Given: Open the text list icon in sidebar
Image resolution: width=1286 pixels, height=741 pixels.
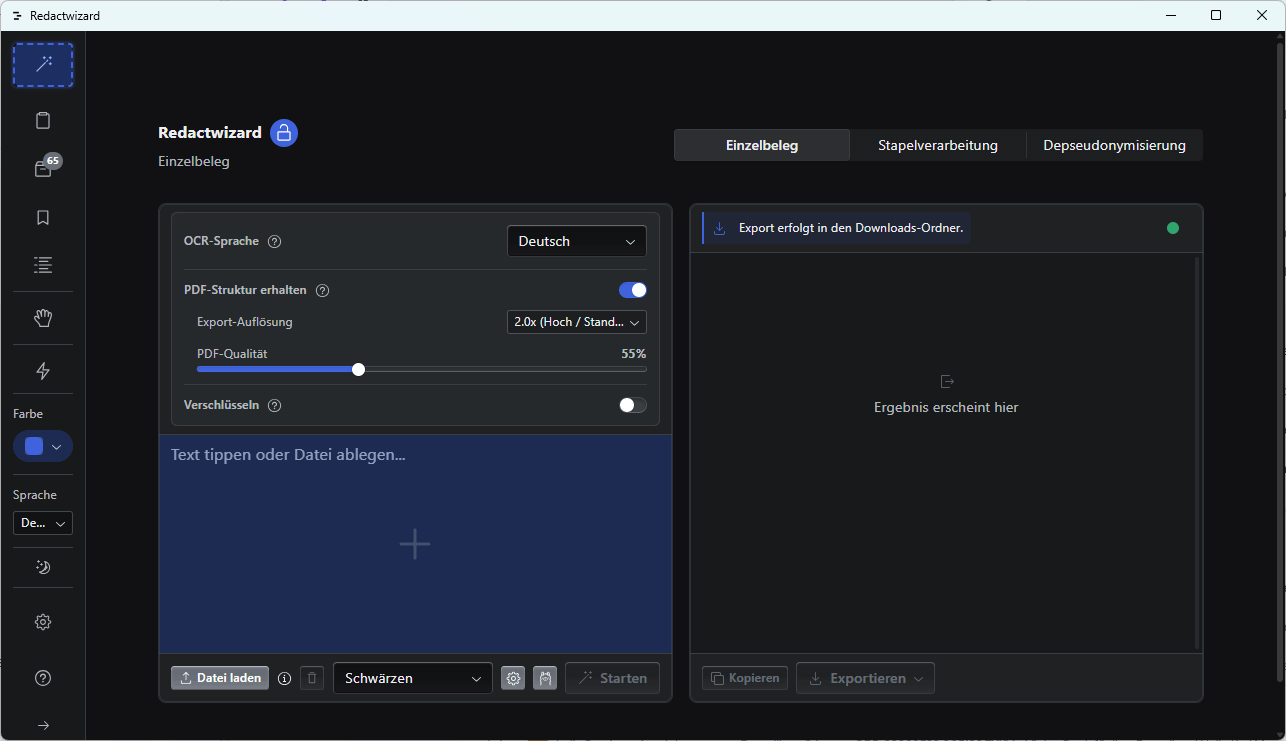Looking at the screenshot, I should pyautogui.click(x=43, y=265).
